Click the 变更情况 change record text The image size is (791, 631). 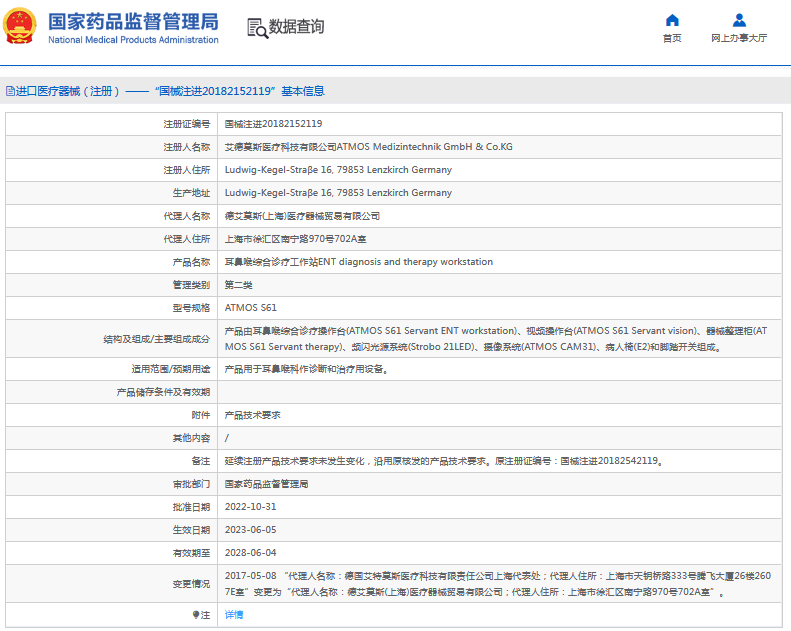coord(497,584)
